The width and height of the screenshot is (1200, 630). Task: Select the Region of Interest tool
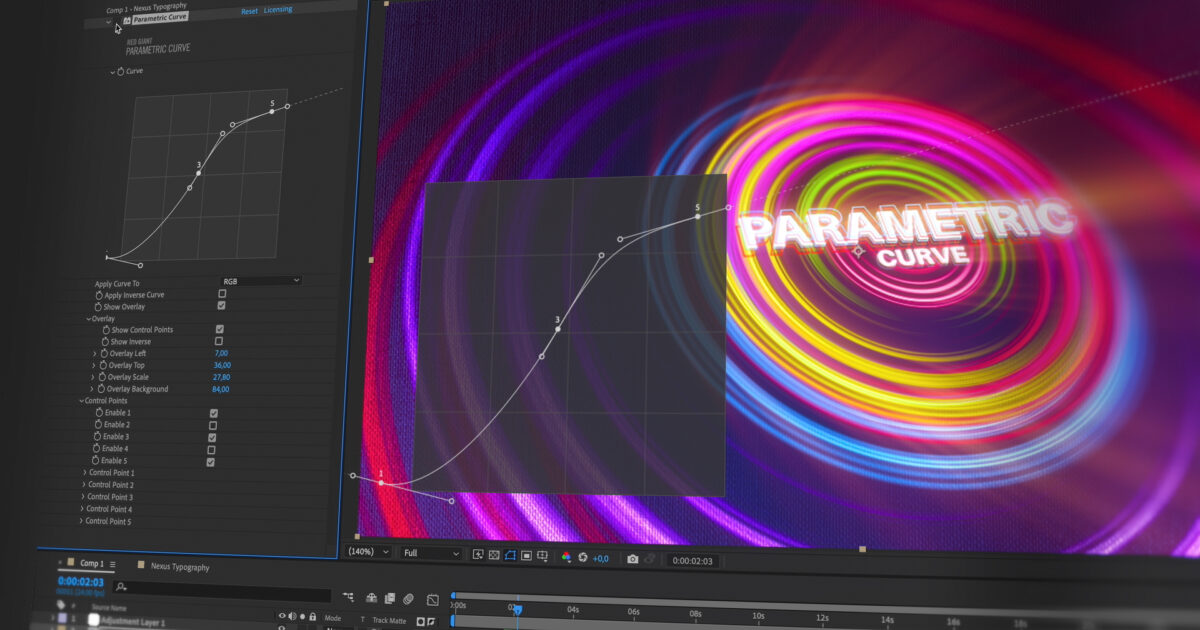526,558
